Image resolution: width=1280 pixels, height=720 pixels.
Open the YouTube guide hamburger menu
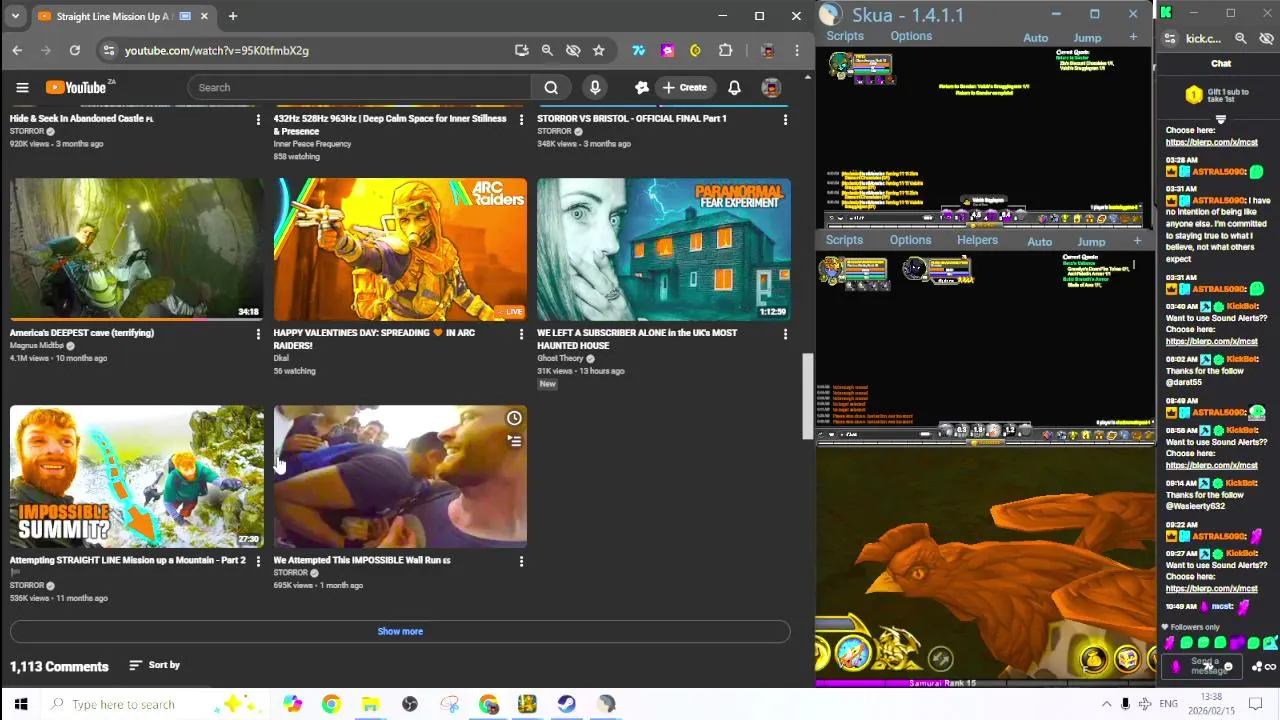click(x=22, y=88)
